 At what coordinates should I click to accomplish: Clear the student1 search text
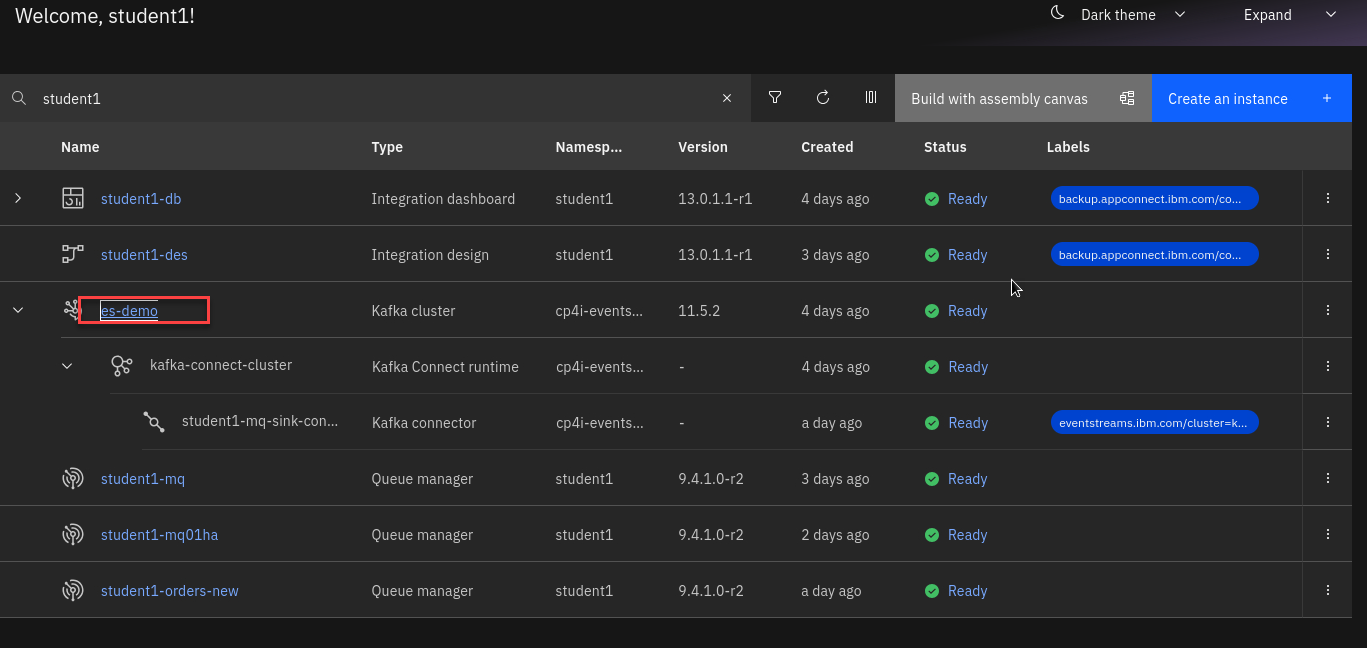(727, 98)
